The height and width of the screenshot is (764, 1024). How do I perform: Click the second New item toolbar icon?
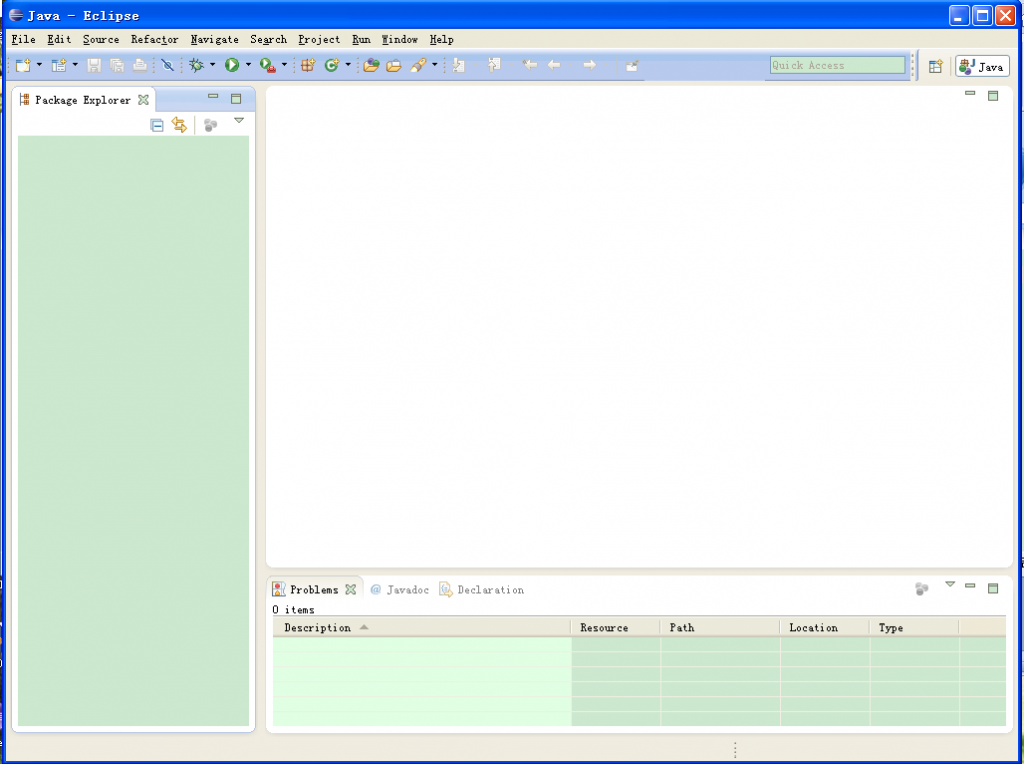click(59, 65)
